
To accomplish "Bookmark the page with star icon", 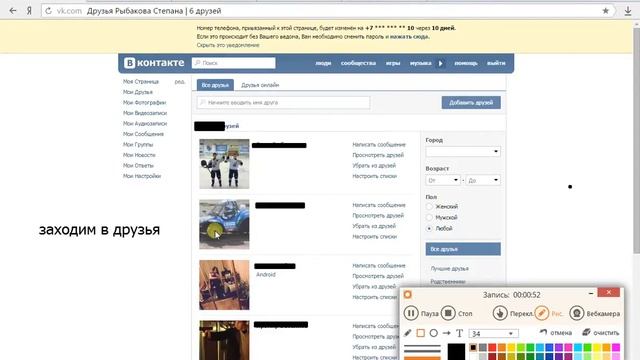I will click(606, 11).
